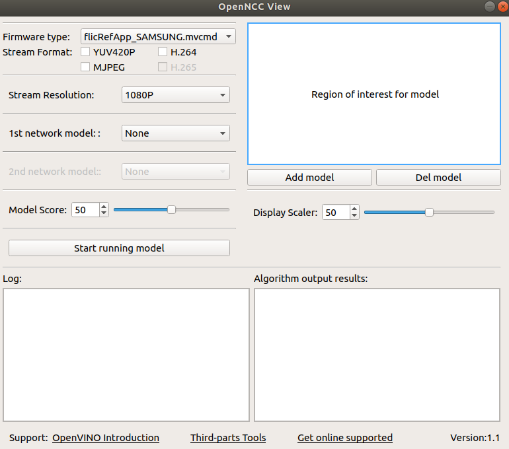Image resolution: width=509 pixels, height=449 pixels.
Task: Open the Firmware type dropdown
Action: coord(158,36)
